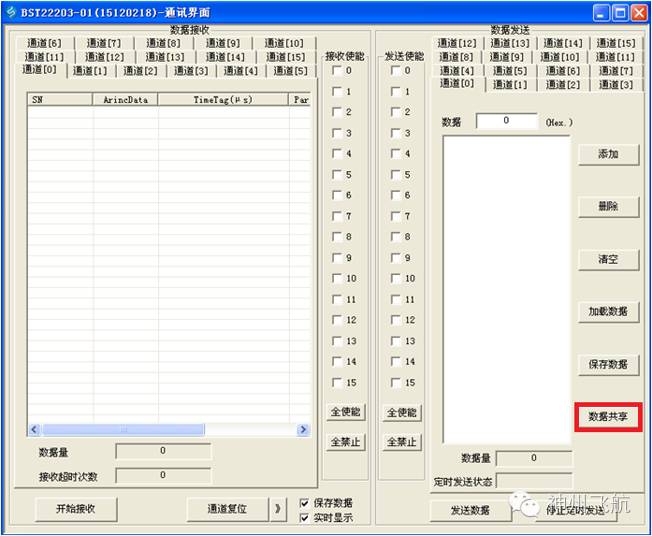Viewport: 652px width, 536px height.
Task: Enable receive channel 0 checkbox
Action: [337, 70]
